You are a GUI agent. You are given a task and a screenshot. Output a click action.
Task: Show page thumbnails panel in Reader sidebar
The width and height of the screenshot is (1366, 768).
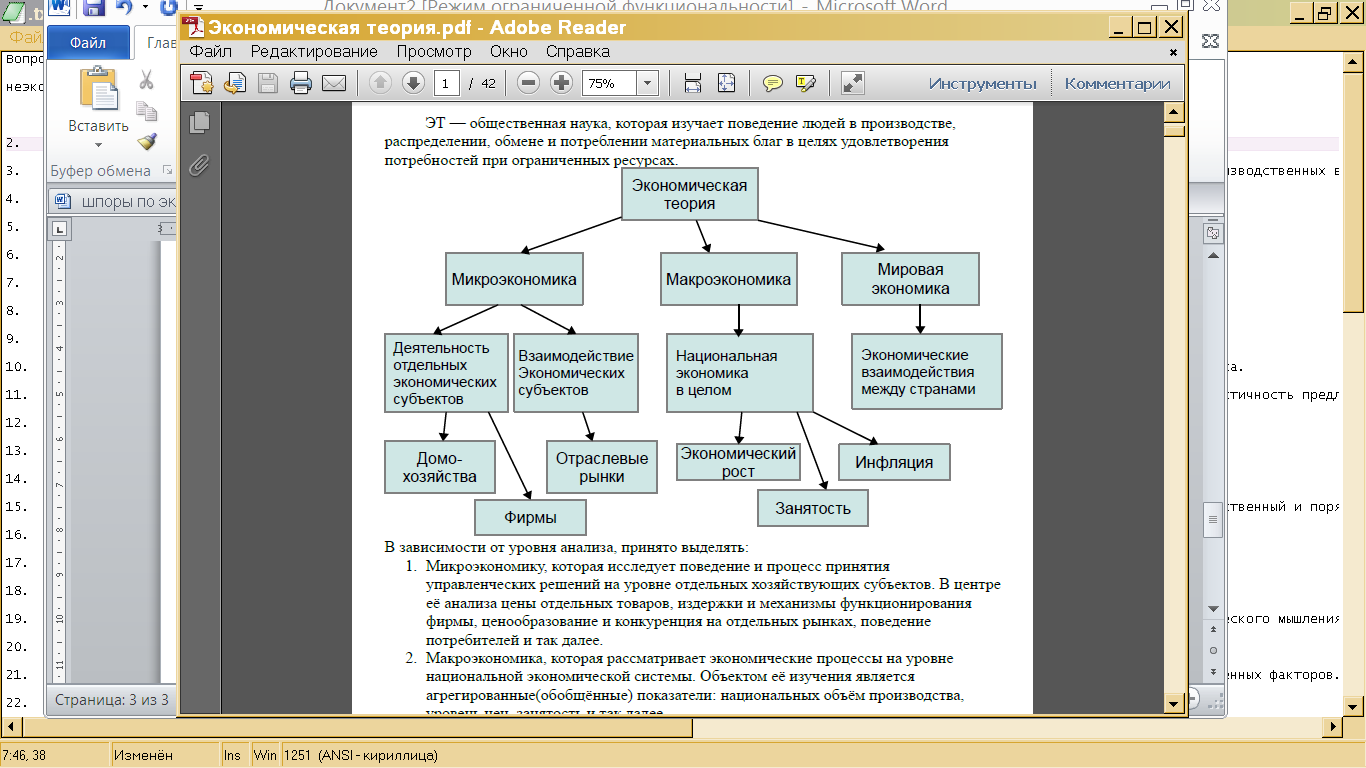pyautogui.click(x=200, y=122)
